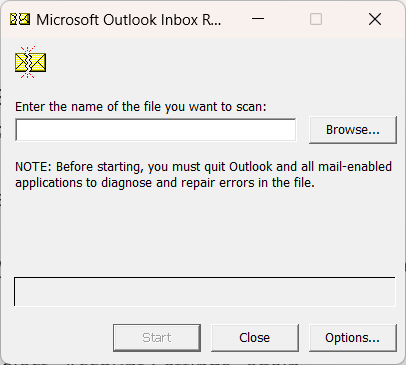Click "Enter the name of the file" label
Image resolution: width=406 pixels, height=365 pixels.
[88, 107]
